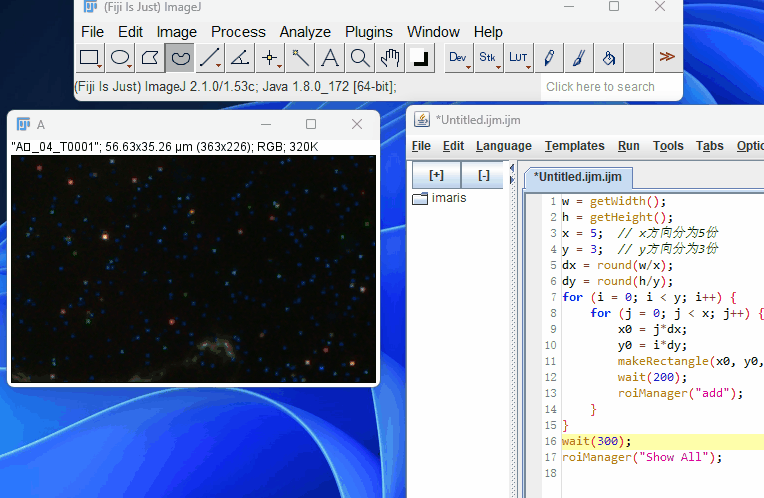Viewport: 764px width, 498px height.
Task: Click the ImageJ status bar version text
Action: (235, 87)
